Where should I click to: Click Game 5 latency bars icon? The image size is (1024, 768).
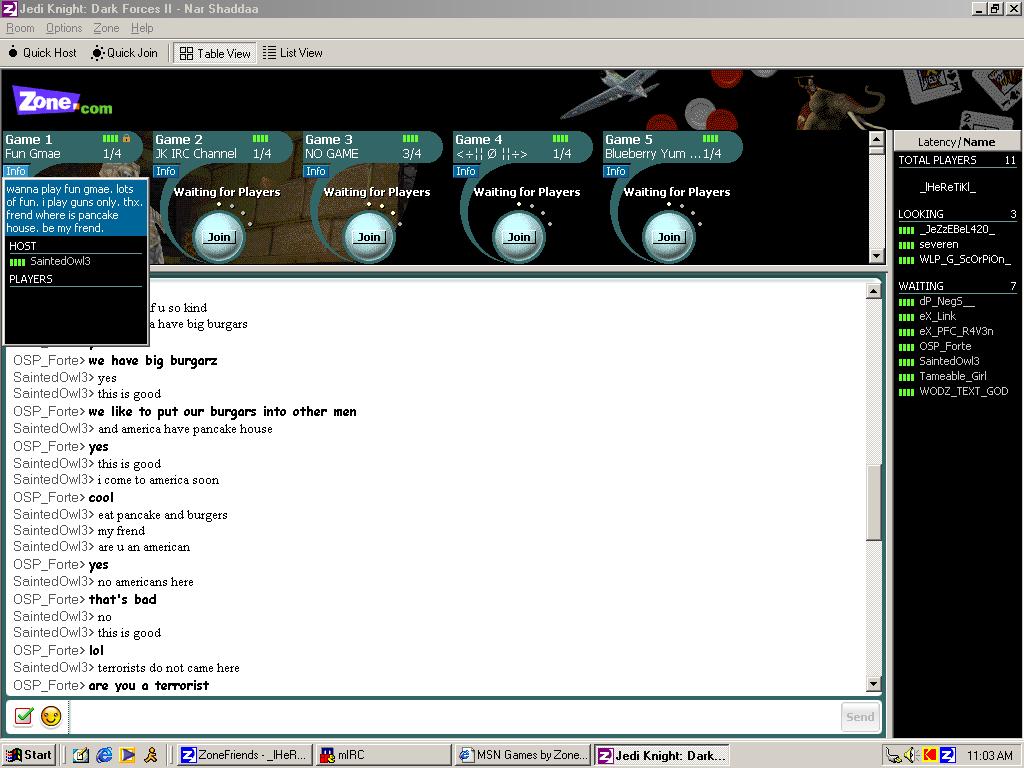pyautogui.click(x=710, y=138)
